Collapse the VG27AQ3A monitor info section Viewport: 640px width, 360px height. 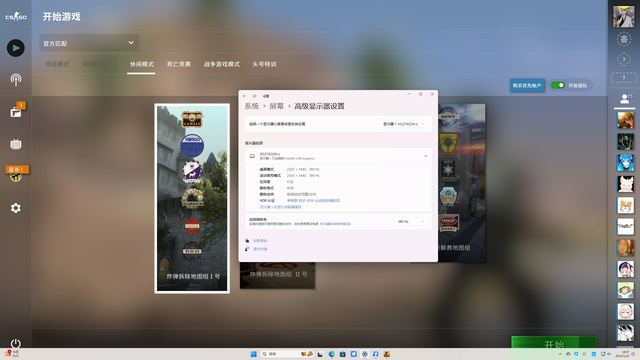(x=425, y=156)
